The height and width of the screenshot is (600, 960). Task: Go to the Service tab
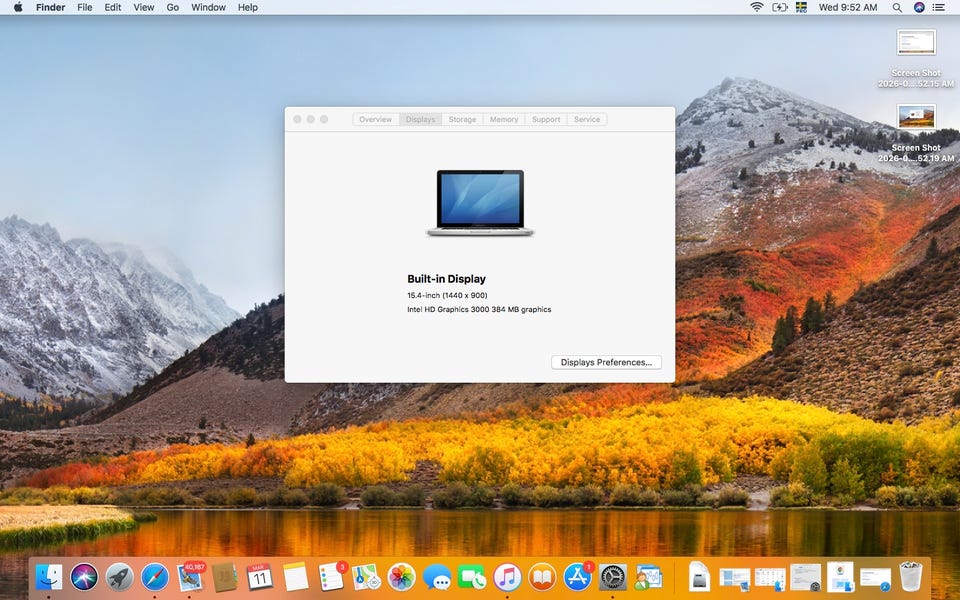pyautogui.click(x=587, y=119)
